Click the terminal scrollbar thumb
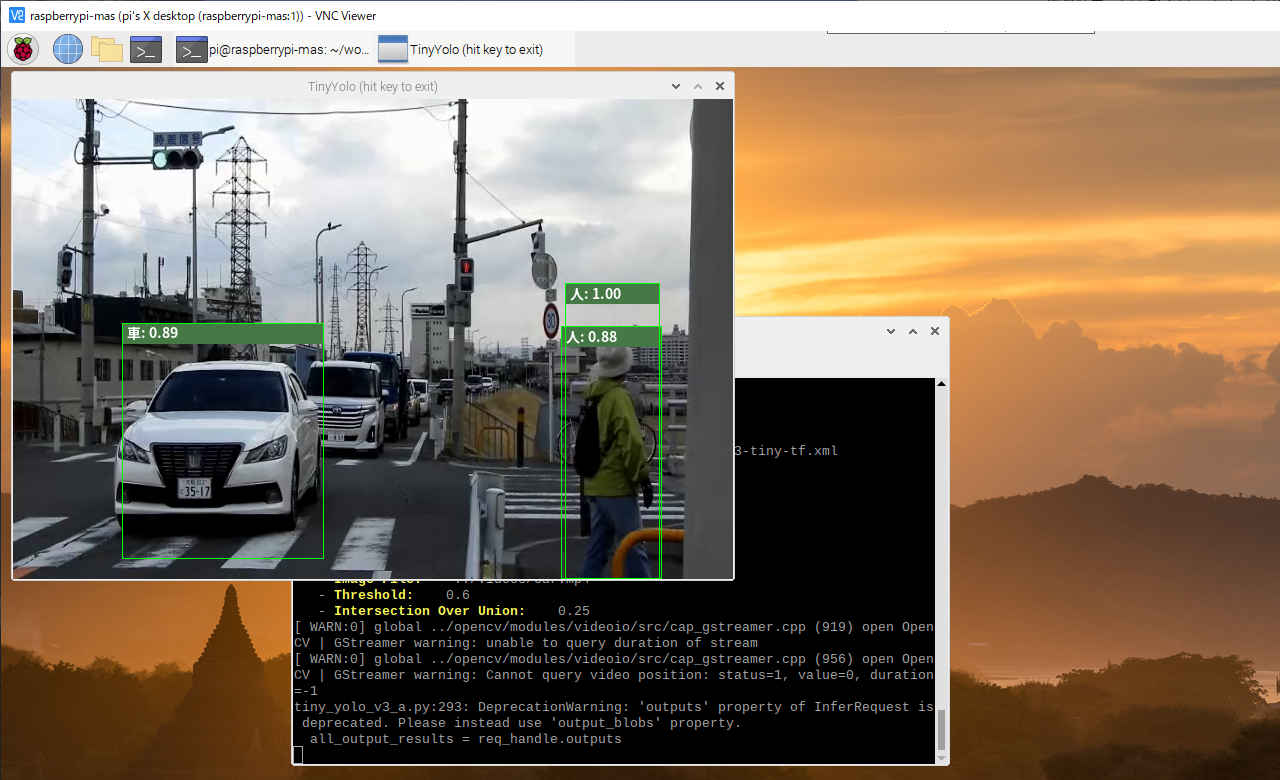The width and height of the screenshot is (1280, 780). (x=940, y=728)
